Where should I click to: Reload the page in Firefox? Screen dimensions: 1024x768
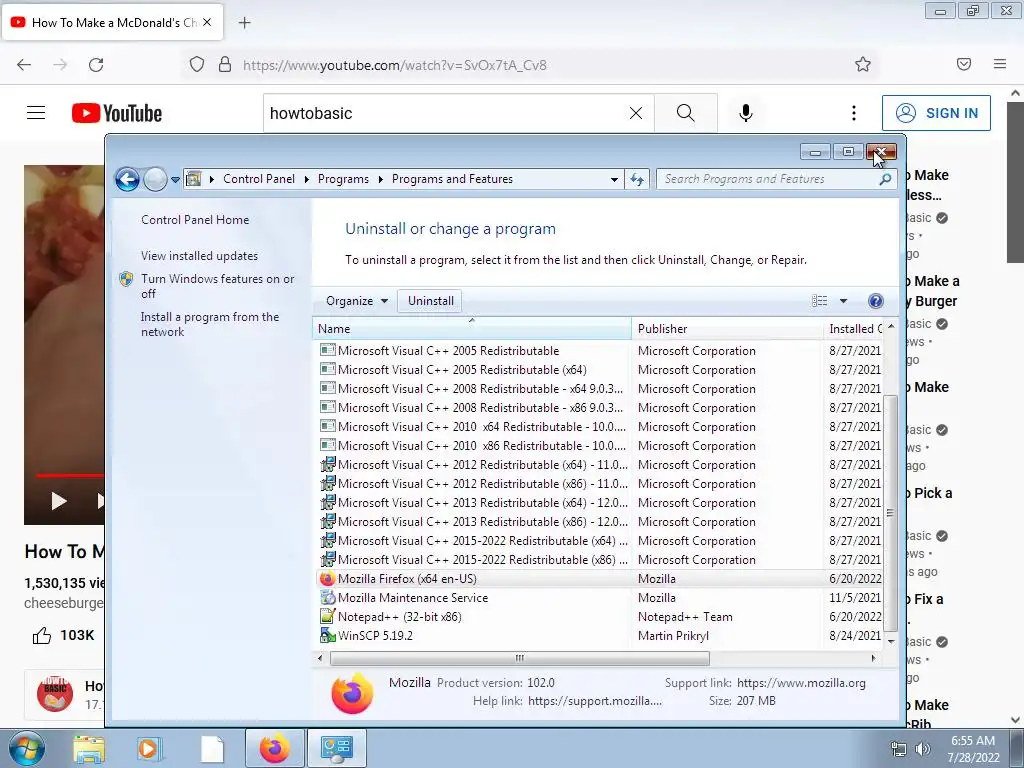click(x=96, y=65)
